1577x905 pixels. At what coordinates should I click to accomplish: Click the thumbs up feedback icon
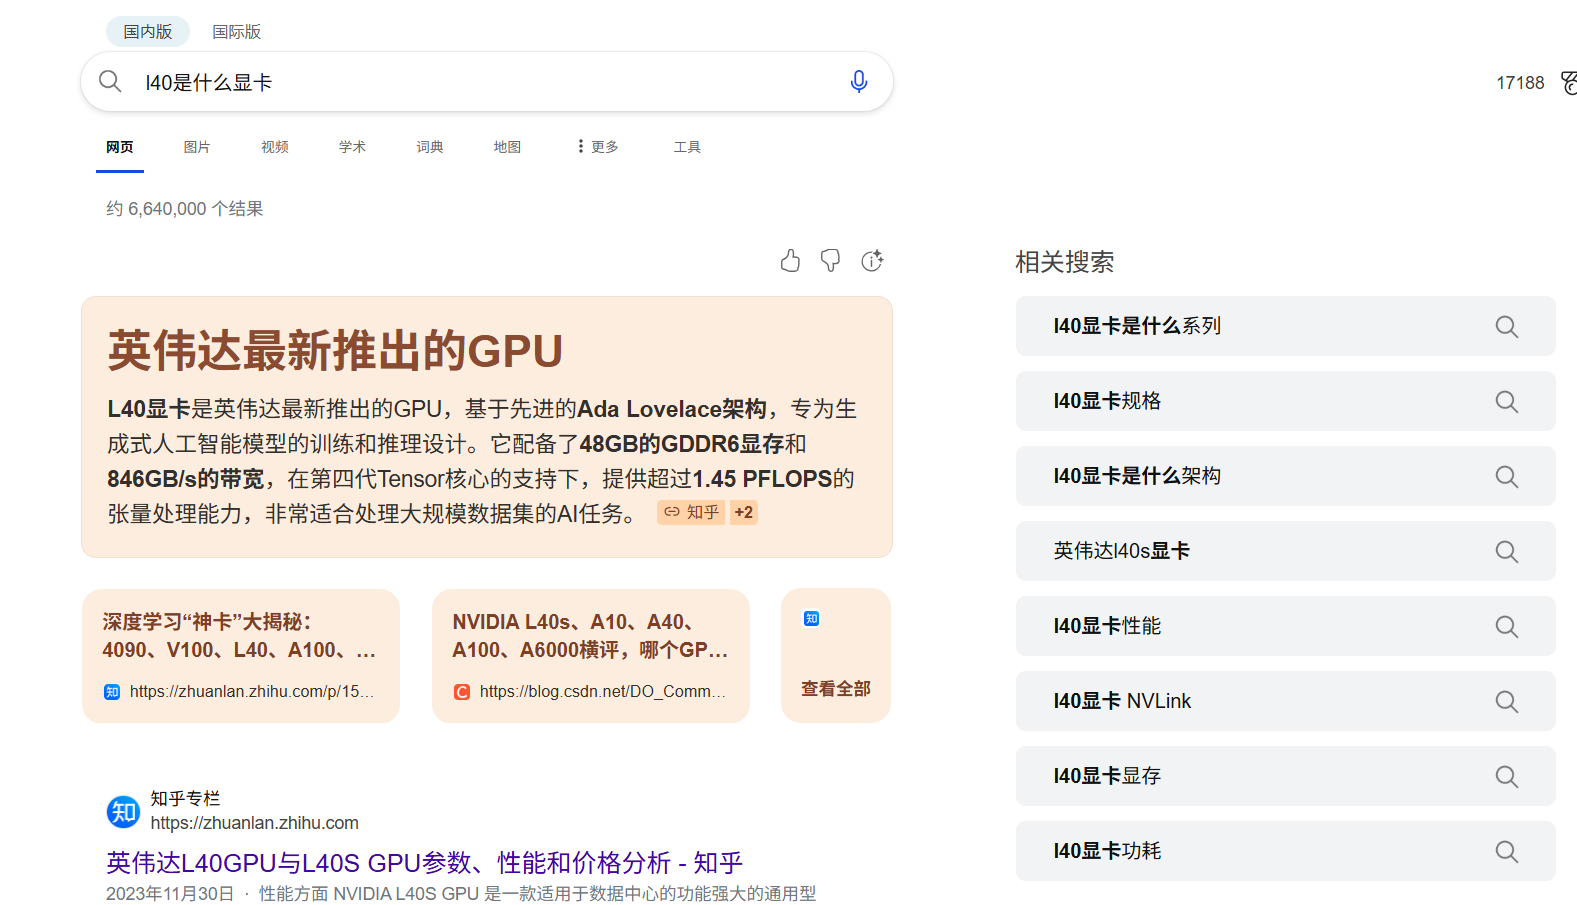tap(790, 261)
